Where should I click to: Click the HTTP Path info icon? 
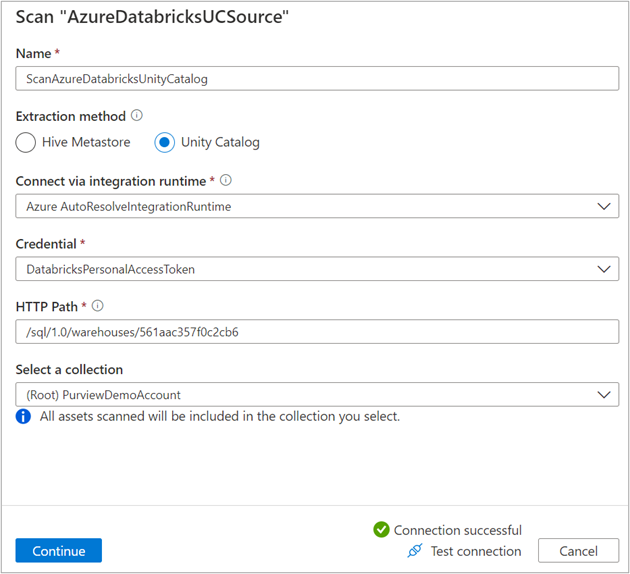click(97, 307)
